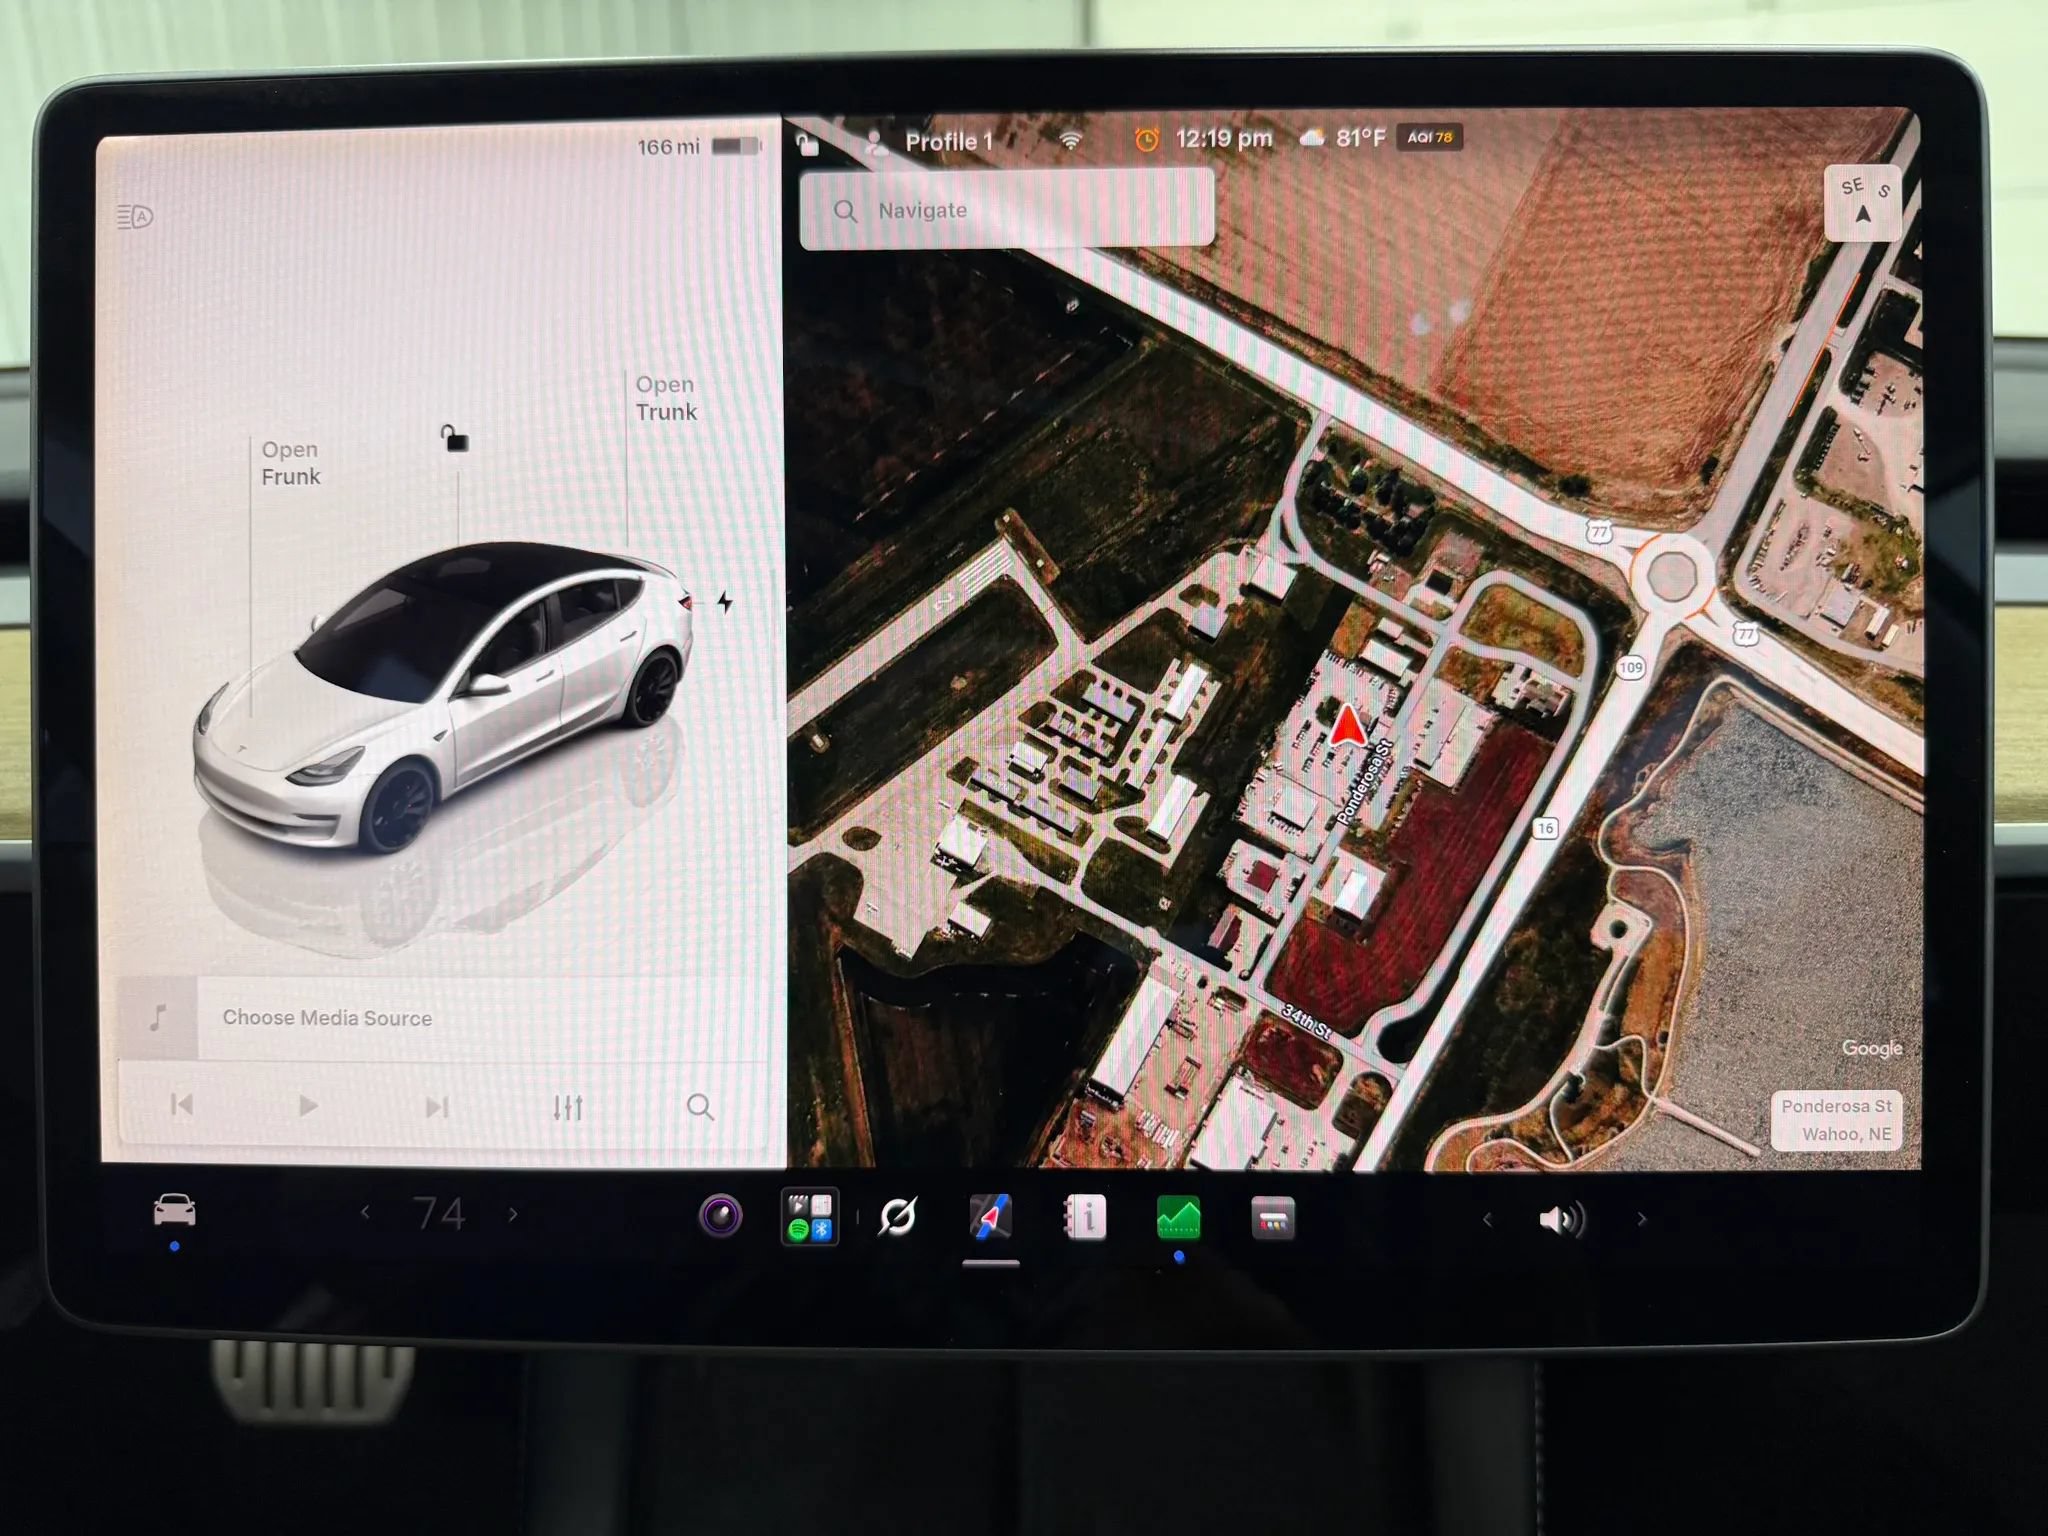Viewport: 2048px width, 1536px height.
Task: Tap the magnifier icon in Navigate box
Action: pos(845,211)
